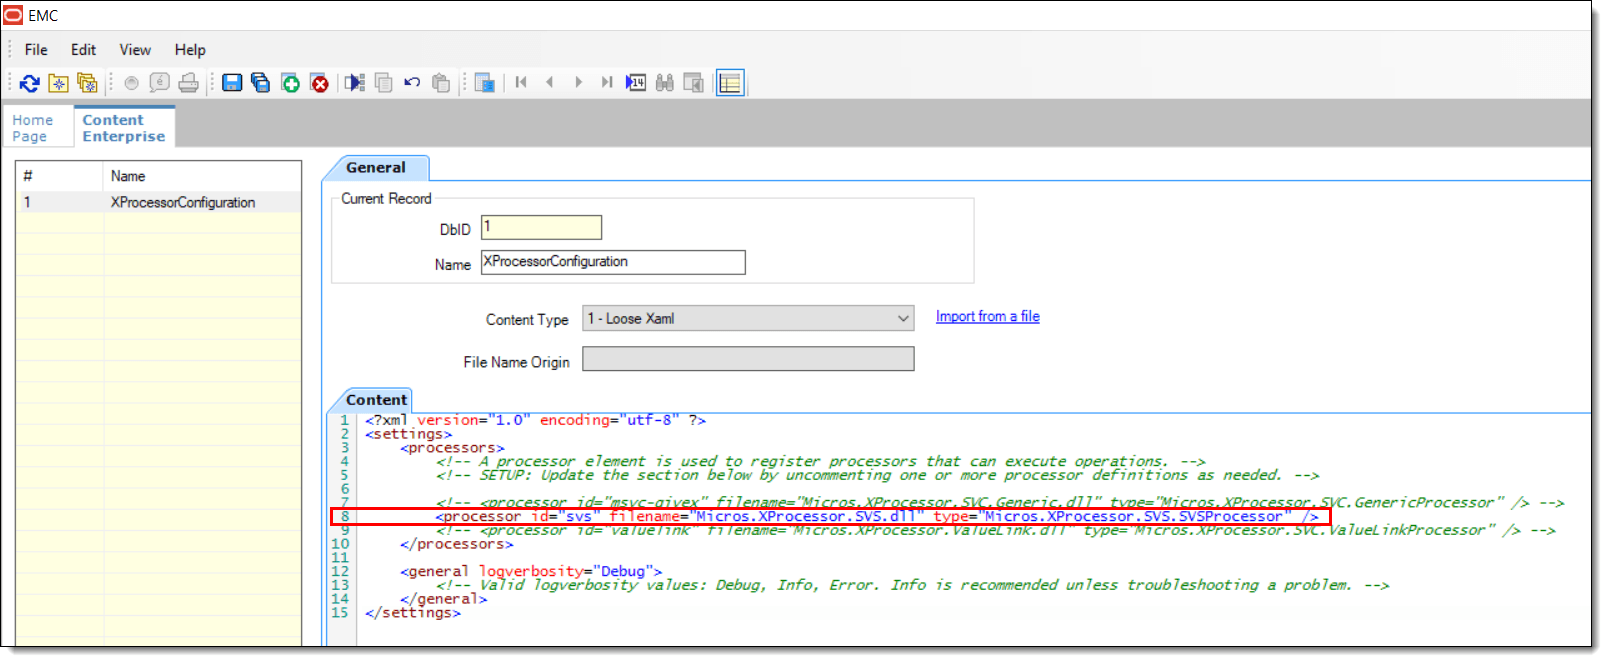Open the View menu
Viewport: 1607px width, 662px height.
[135, 50]
